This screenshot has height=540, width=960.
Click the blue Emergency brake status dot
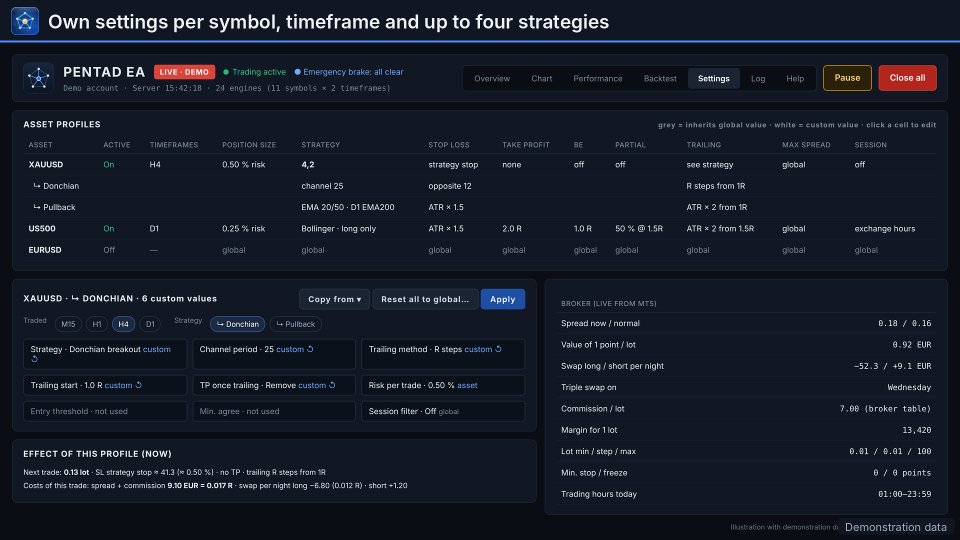pos(298,72)
